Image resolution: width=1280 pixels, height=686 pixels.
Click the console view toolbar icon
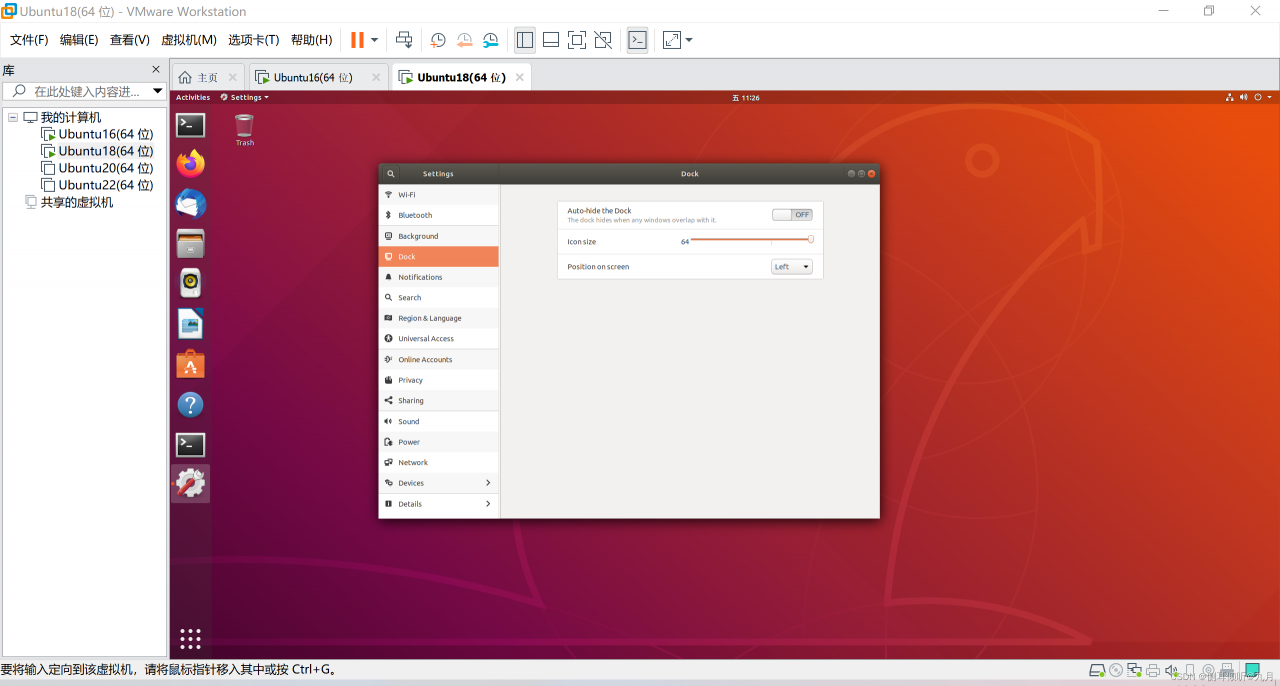[x=637, y=40]
